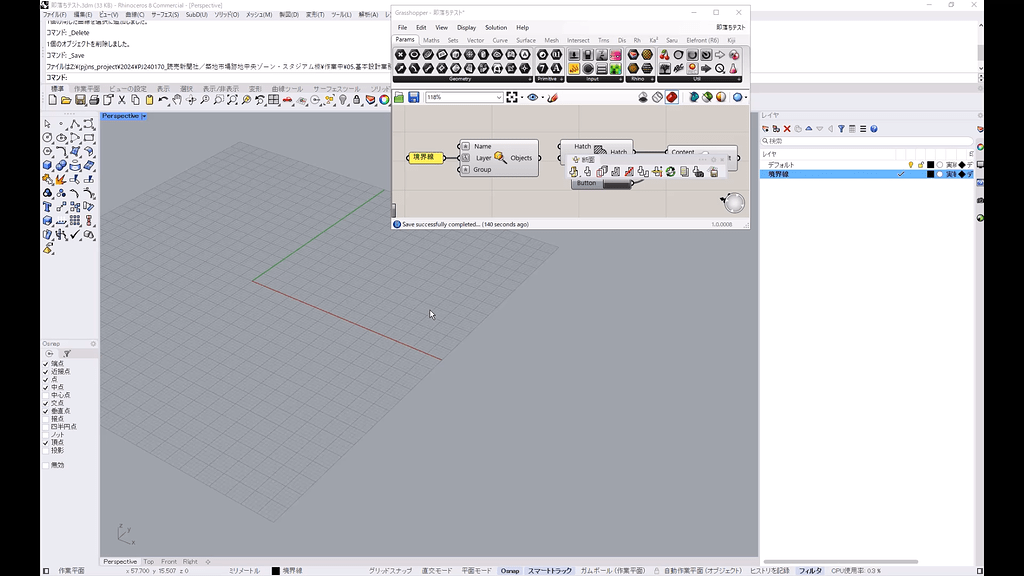Toggle the デフォルト layer visibility lightbulb

click(911, 164)
